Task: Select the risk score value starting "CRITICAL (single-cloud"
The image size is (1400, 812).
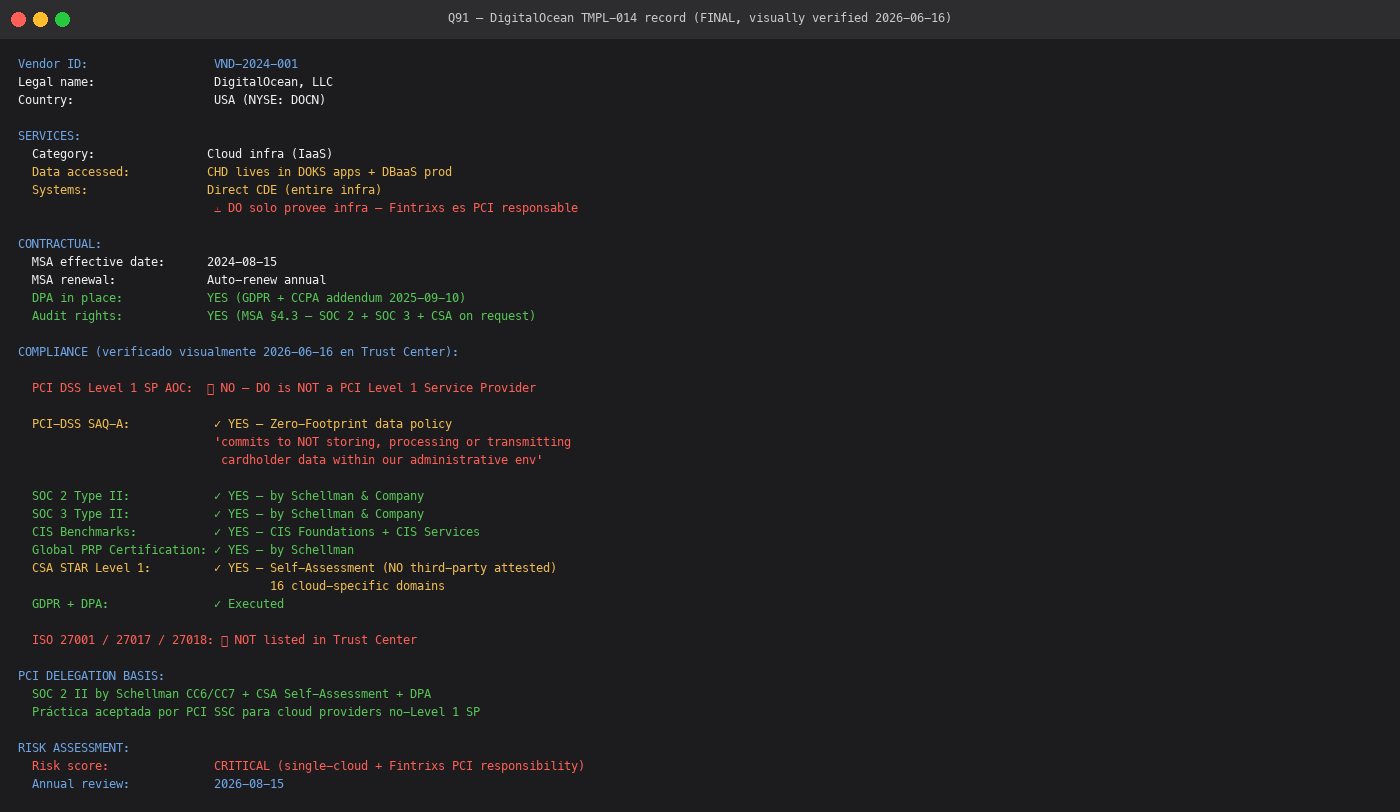Action: (399, 766)
